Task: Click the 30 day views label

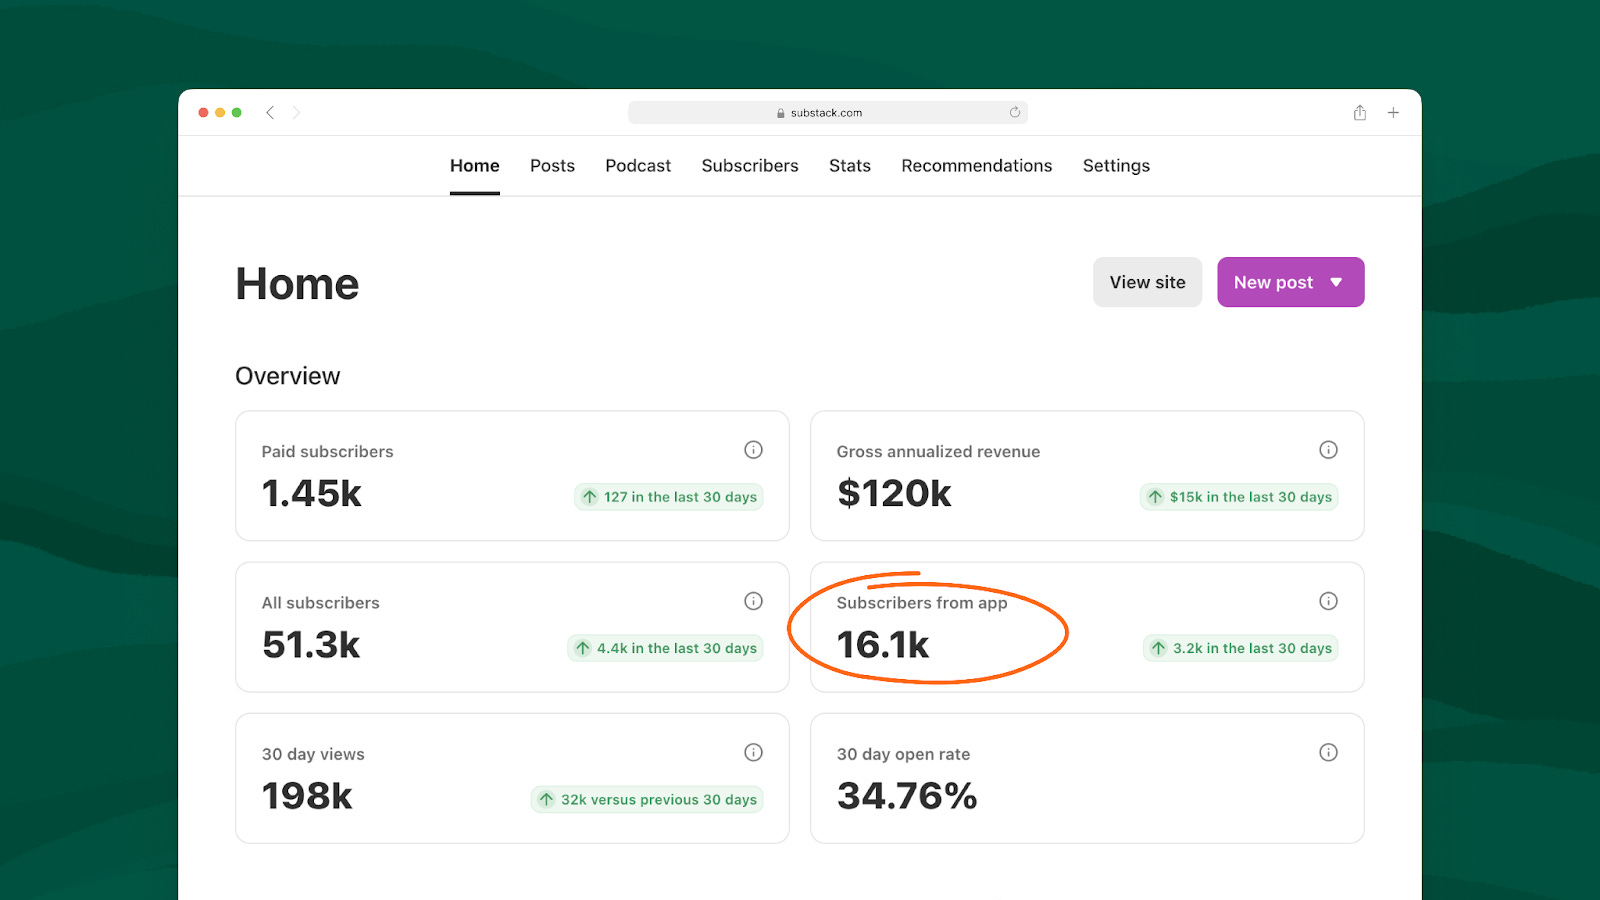Action: pos(313,754)
